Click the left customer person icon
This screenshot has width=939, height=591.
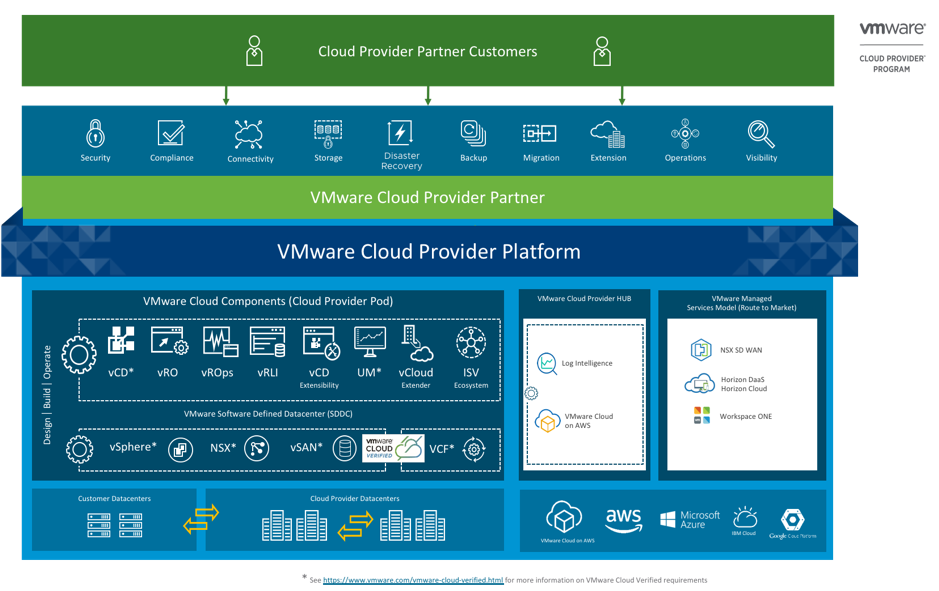pyautogui.click(x=254, y=51)
